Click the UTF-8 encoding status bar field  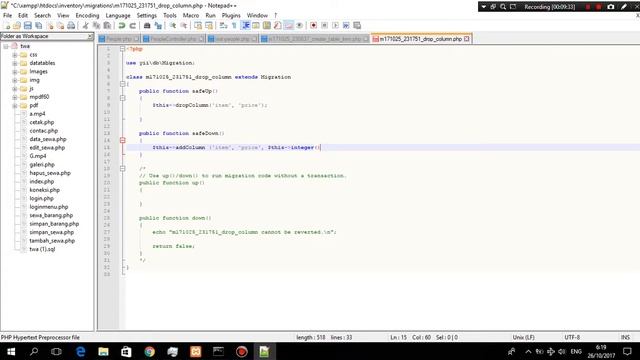click(572, 338)
